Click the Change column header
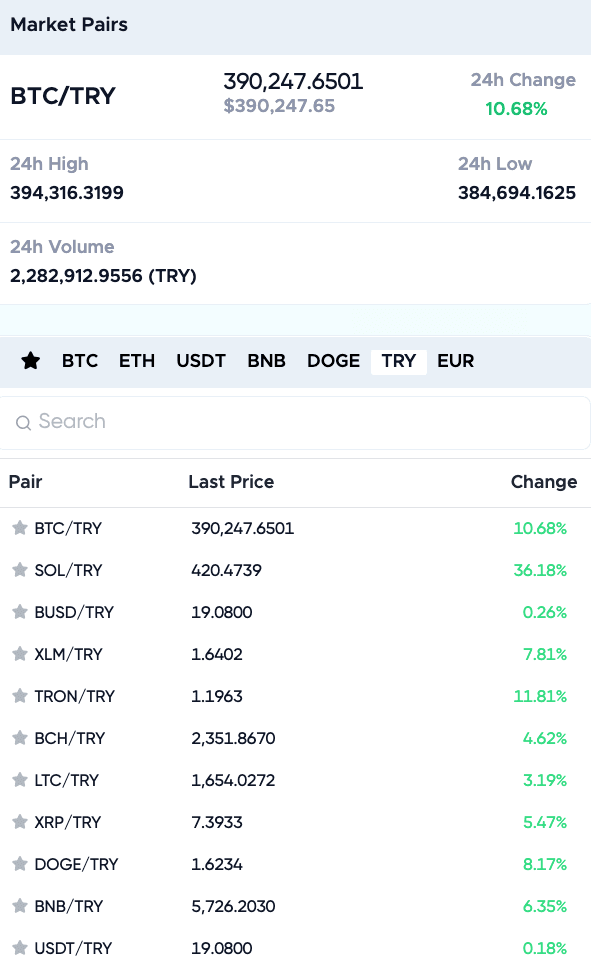 [544, 482]
